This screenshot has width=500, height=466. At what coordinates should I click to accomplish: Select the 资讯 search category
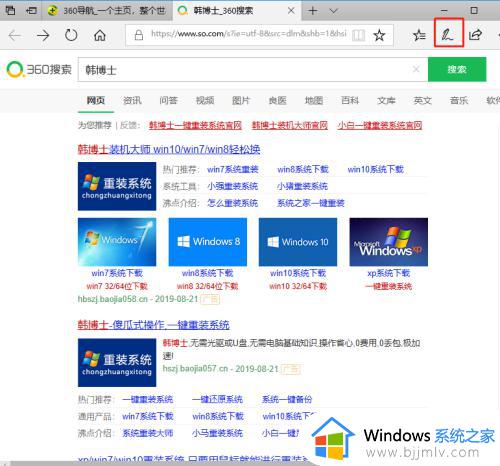(x=132, y=100)
